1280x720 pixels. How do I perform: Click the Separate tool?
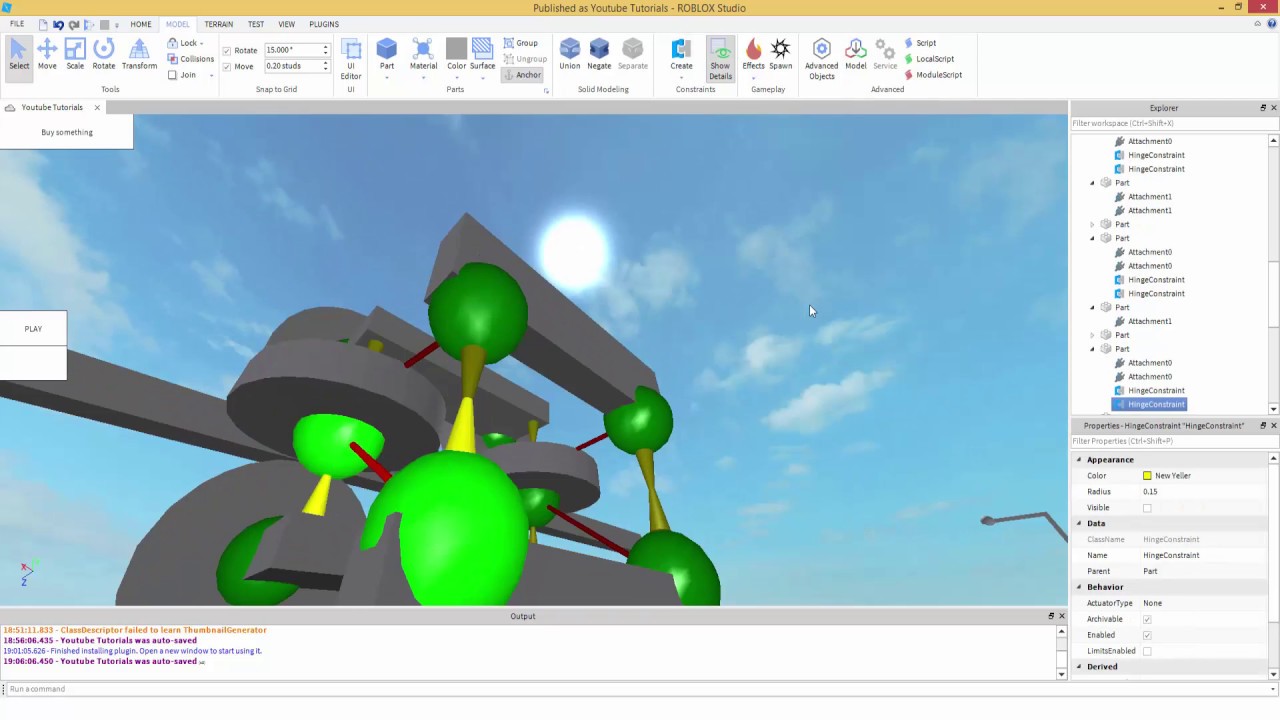[x=633, y=55]
